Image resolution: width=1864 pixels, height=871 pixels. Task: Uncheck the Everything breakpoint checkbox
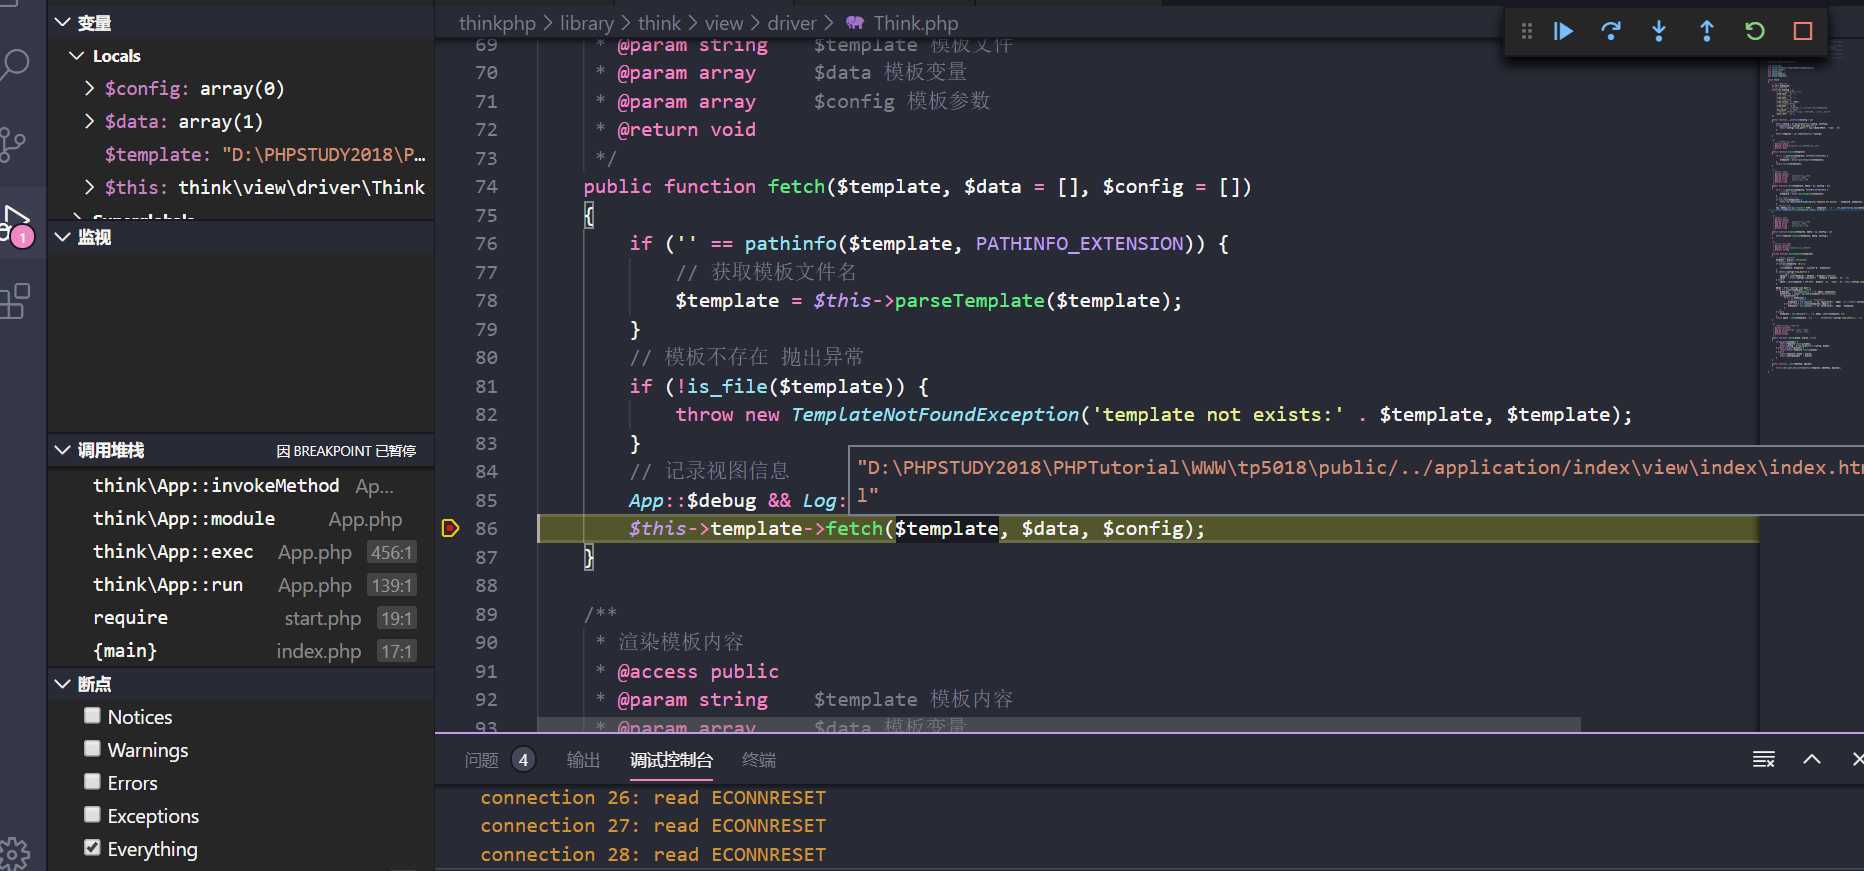(93, 848)
